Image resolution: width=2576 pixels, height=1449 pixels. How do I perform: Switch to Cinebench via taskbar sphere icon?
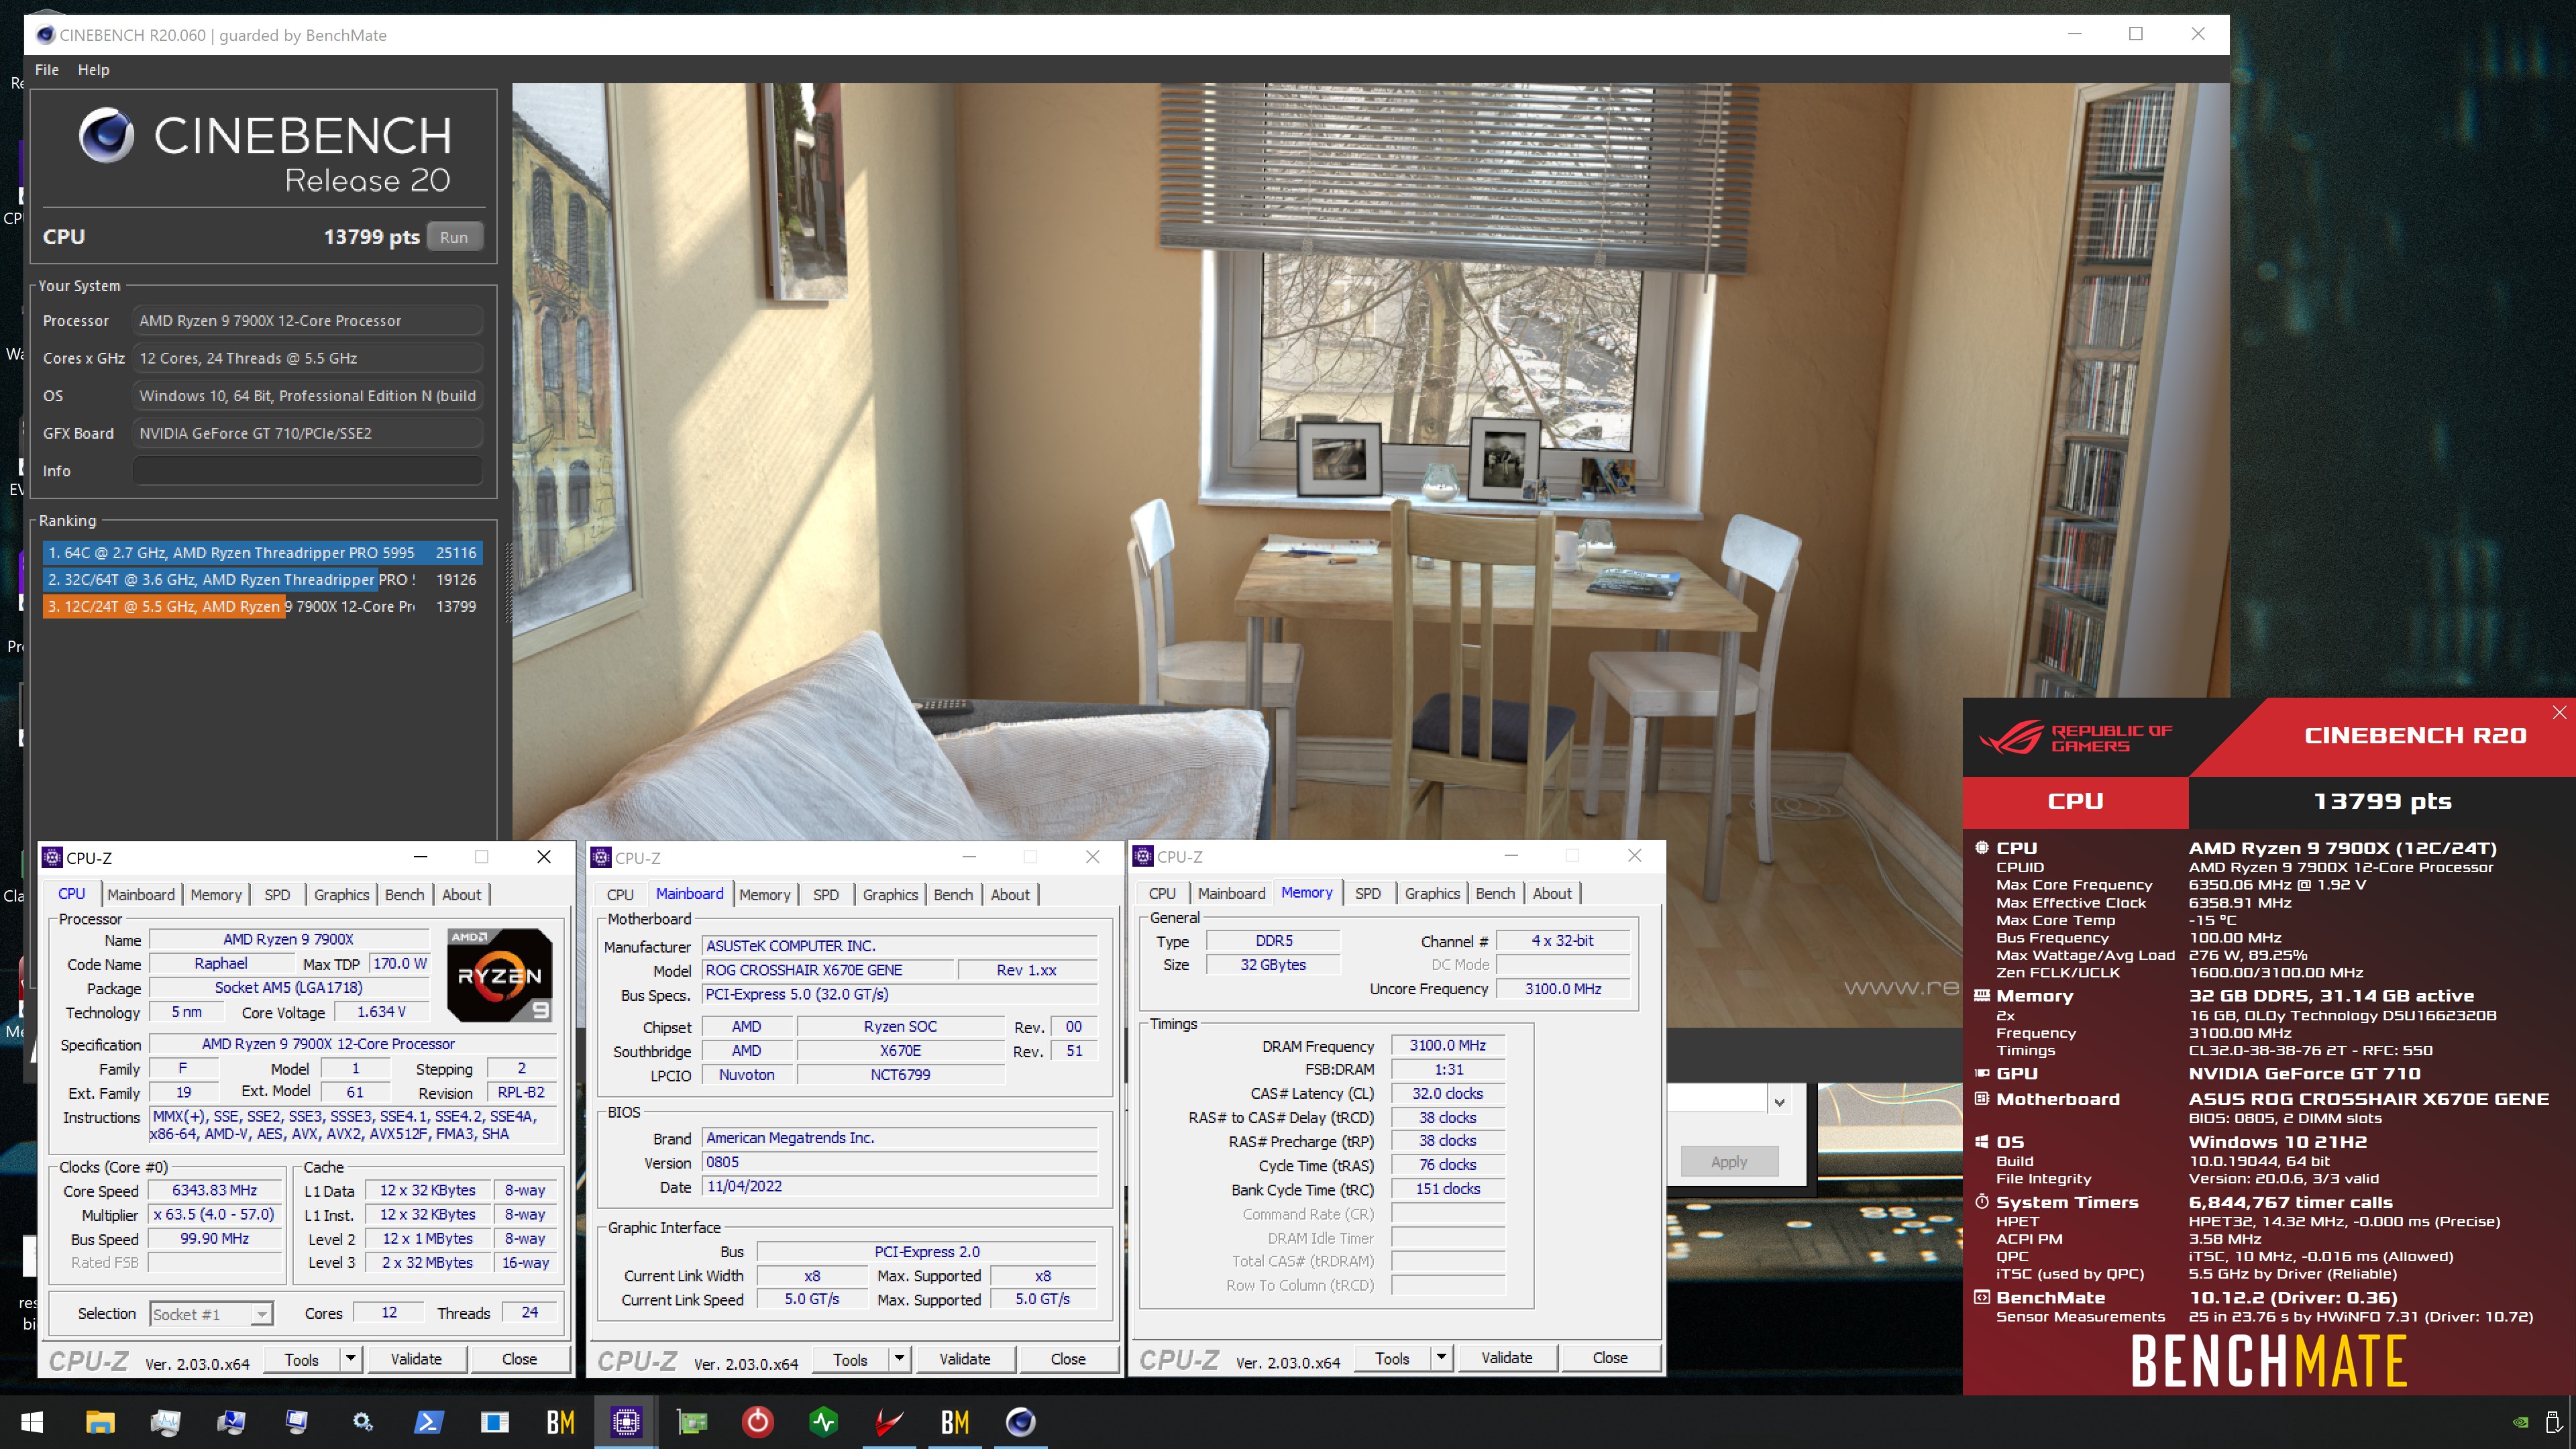click(x=1020, y=1422)
